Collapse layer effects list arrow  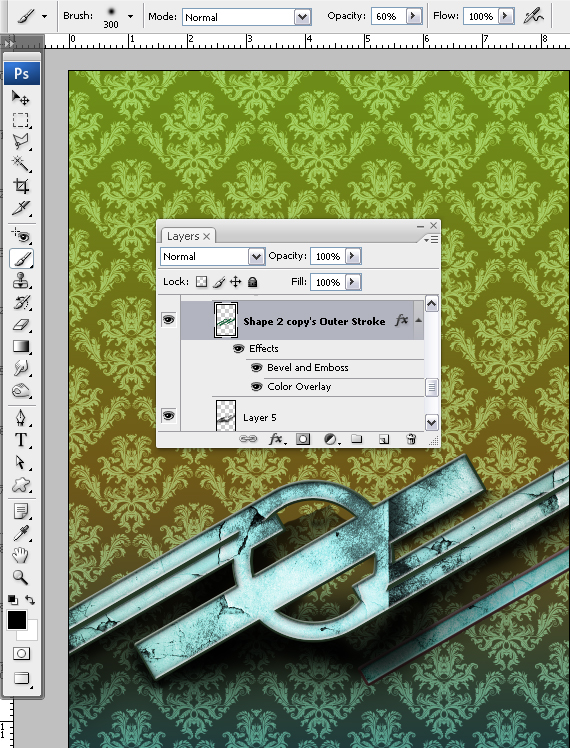point(418,320)
